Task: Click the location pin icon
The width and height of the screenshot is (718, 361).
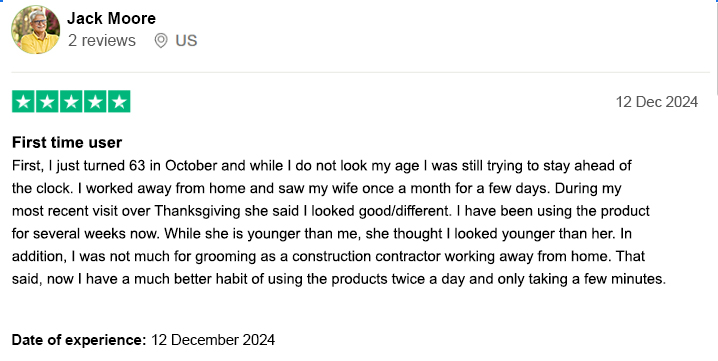Action: coord(161,40)
